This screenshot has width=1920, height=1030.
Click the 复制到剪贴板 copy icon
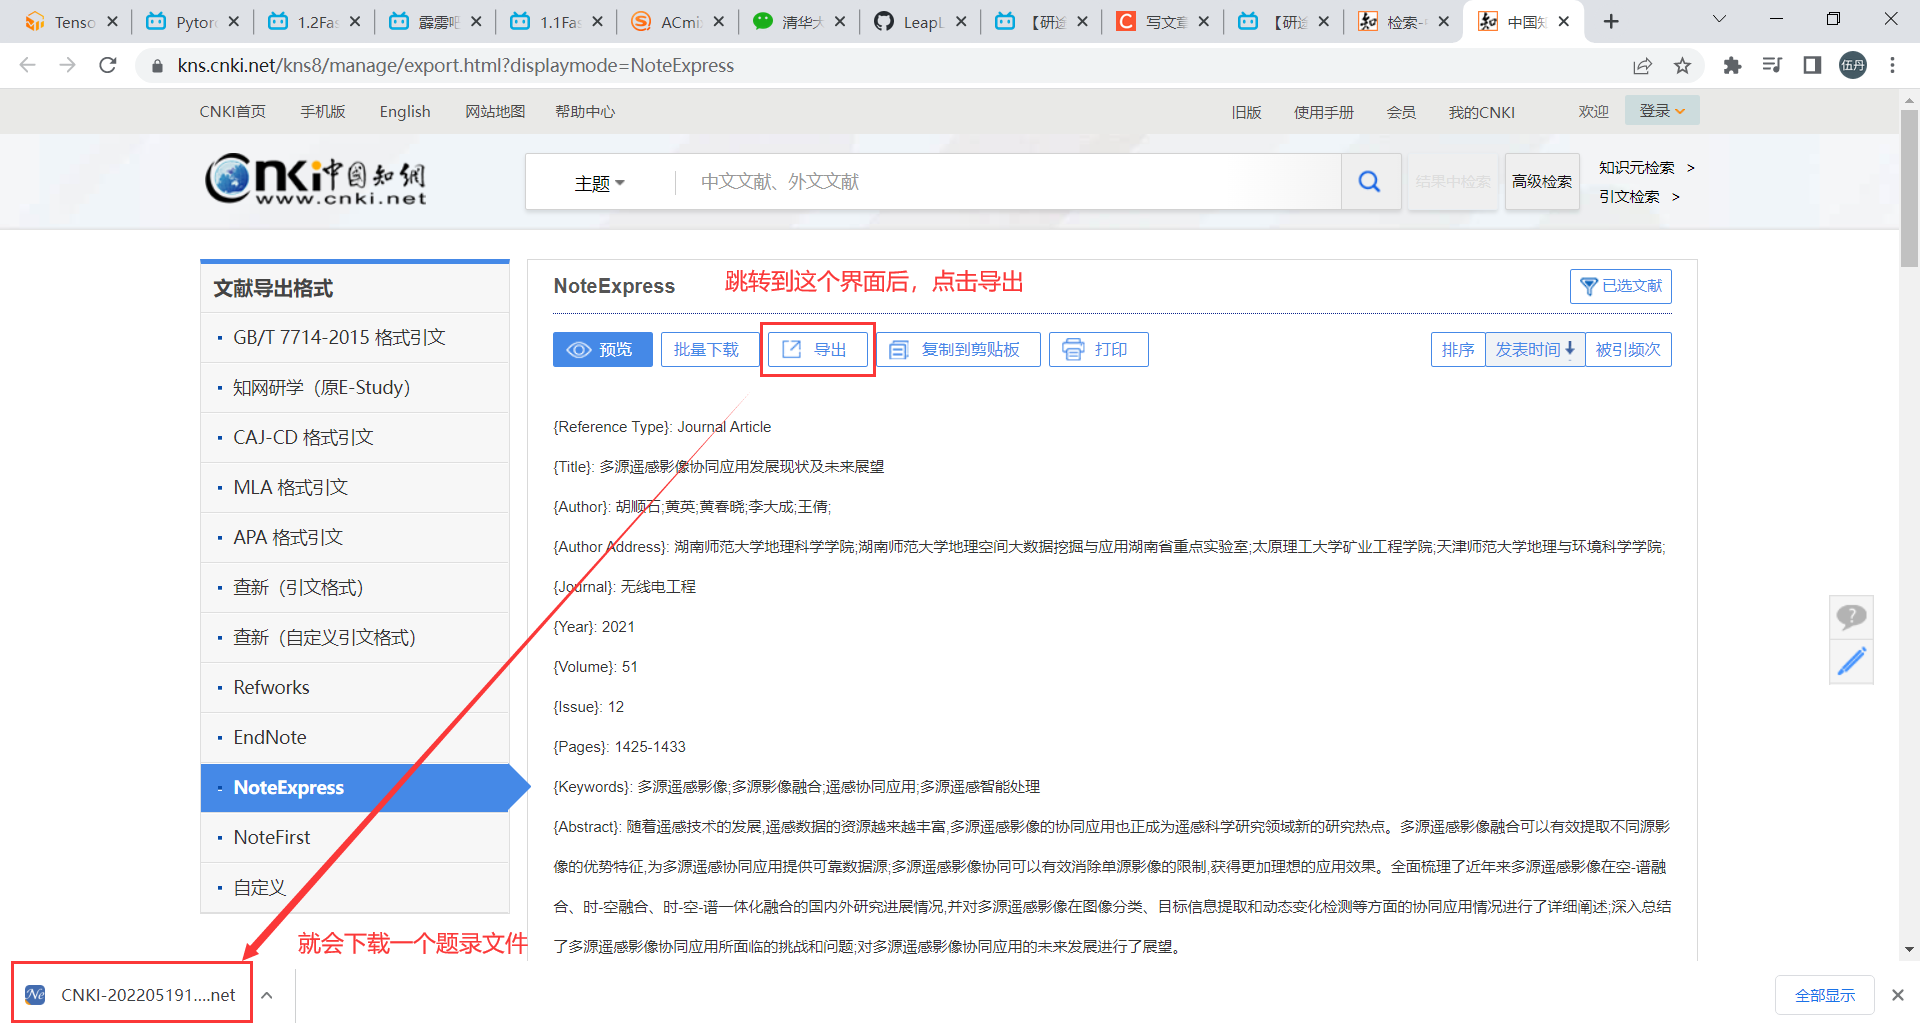click(900, 349)
